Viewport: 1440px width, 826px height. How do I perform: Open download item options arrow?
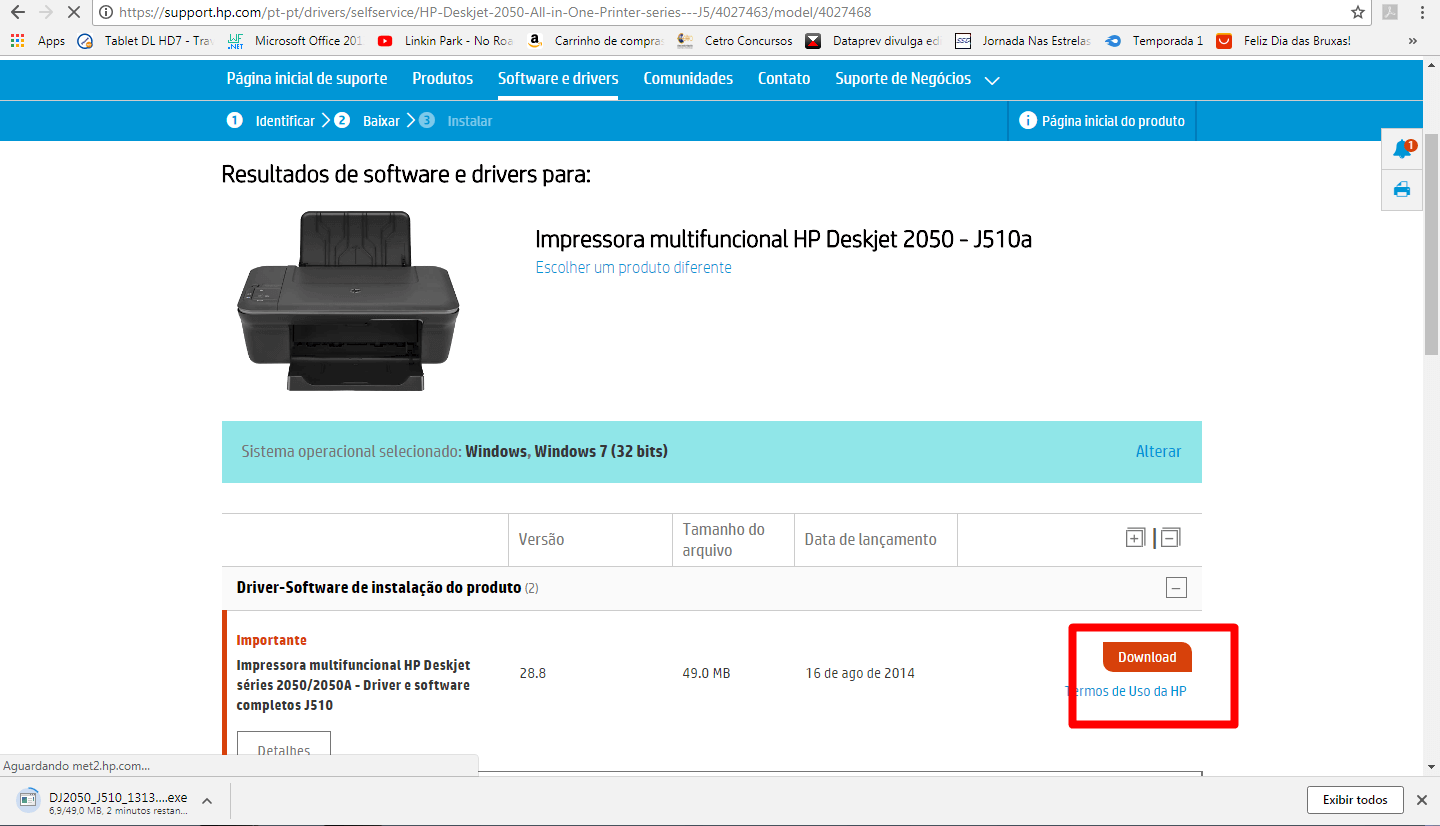[x=207, y=800]
